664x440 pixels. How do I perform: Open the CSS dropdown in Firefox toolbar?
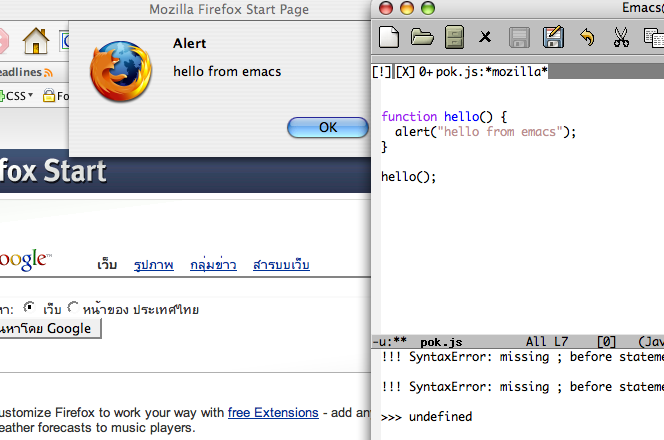[x=17, y=96]
